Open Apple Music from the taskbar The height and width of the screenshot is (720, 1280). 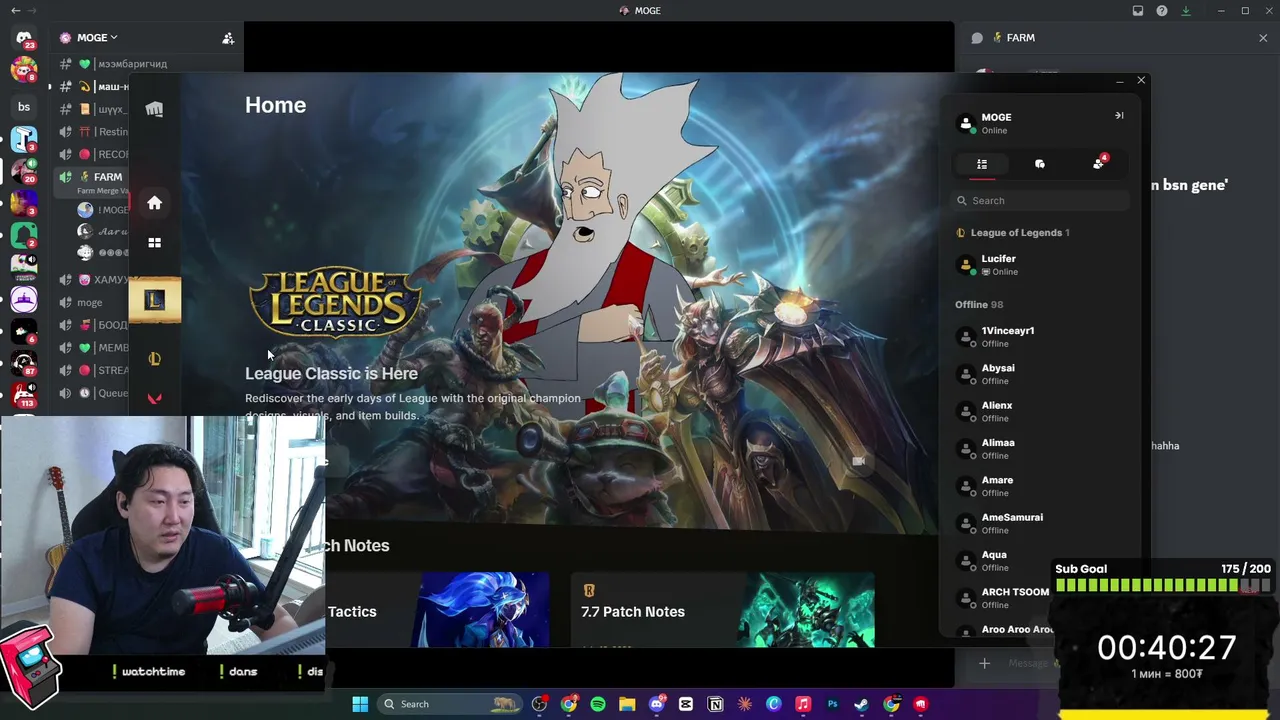[803, 704]
